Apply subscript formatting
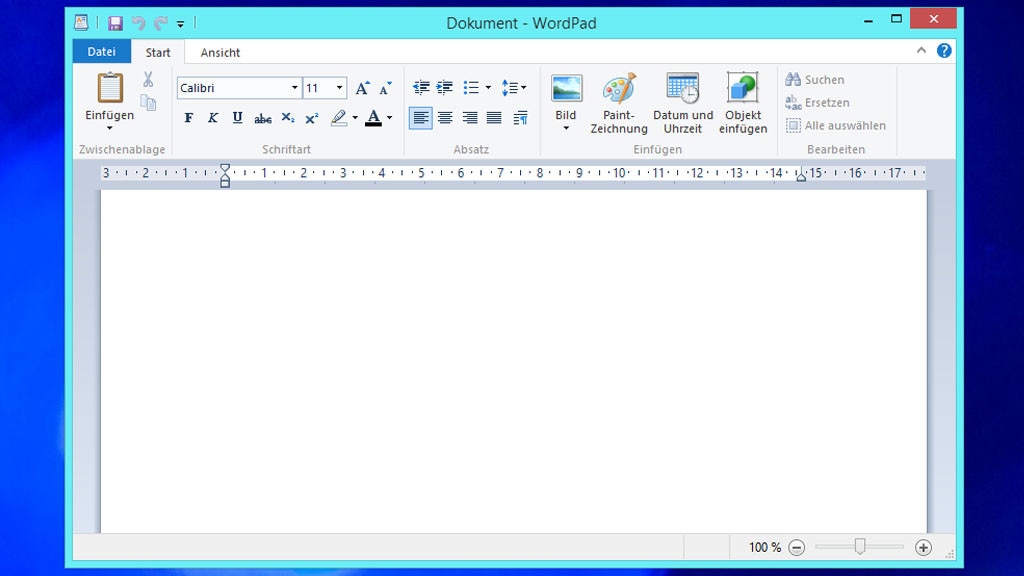This screenshot has width=1024, height=576. coord(287,118)
